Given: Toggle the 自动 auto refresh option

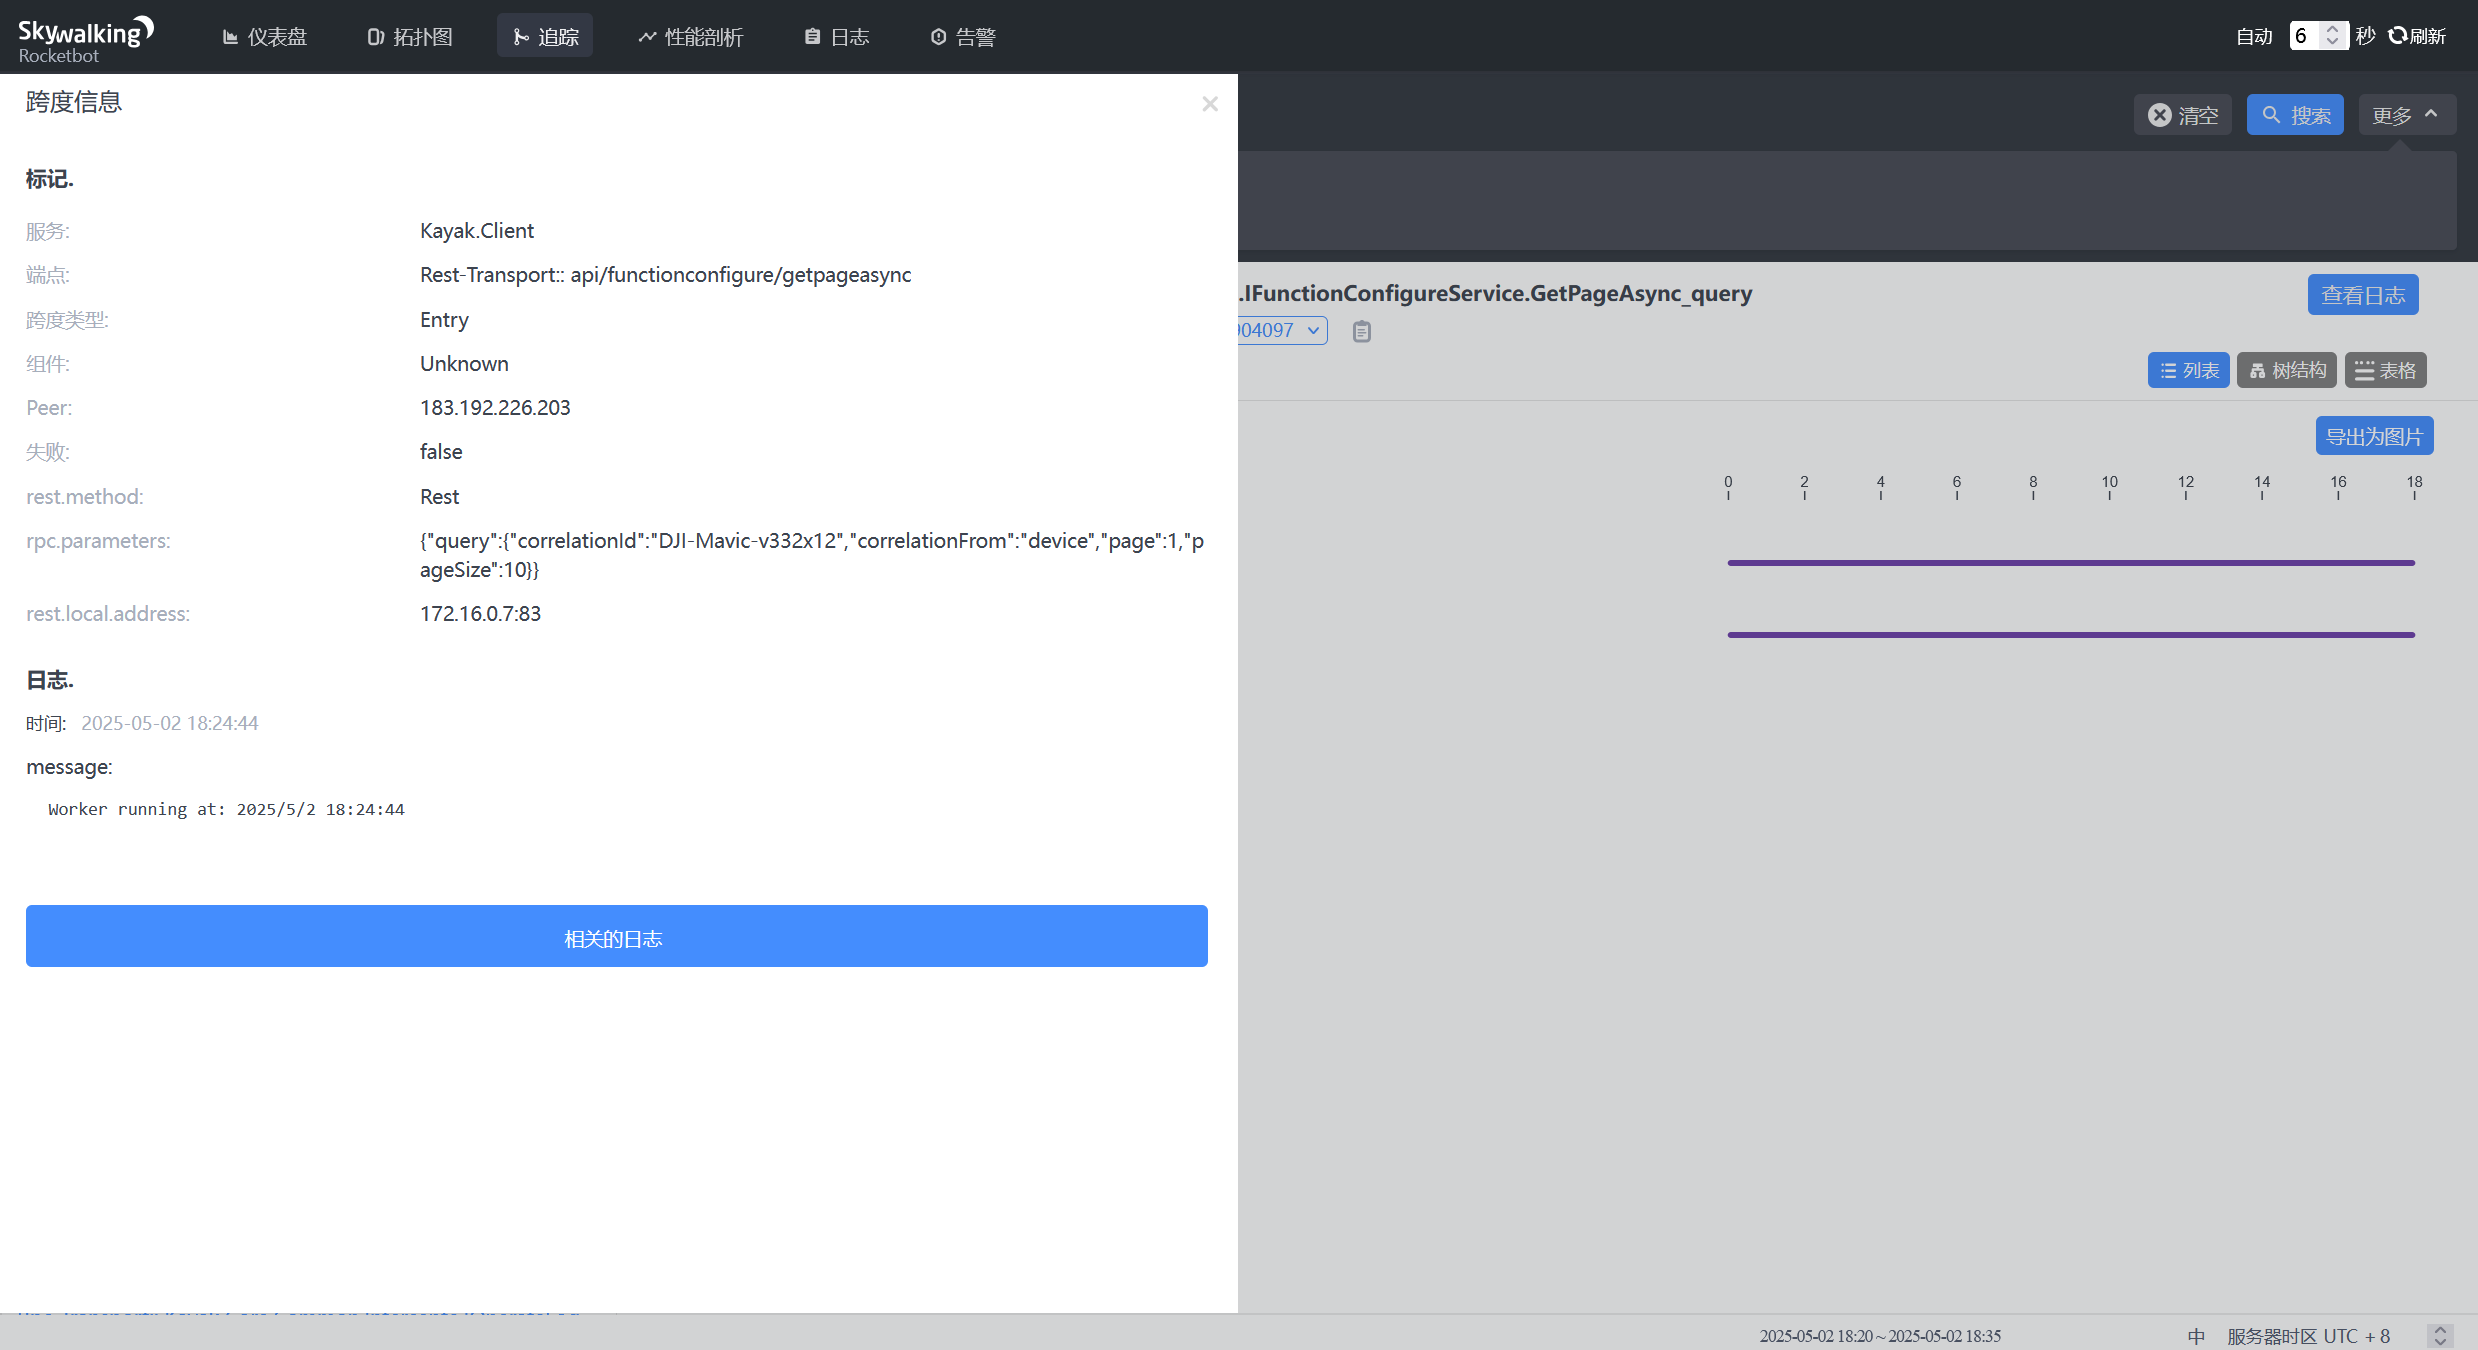Looking at the screenshot, I should 2254,36.
